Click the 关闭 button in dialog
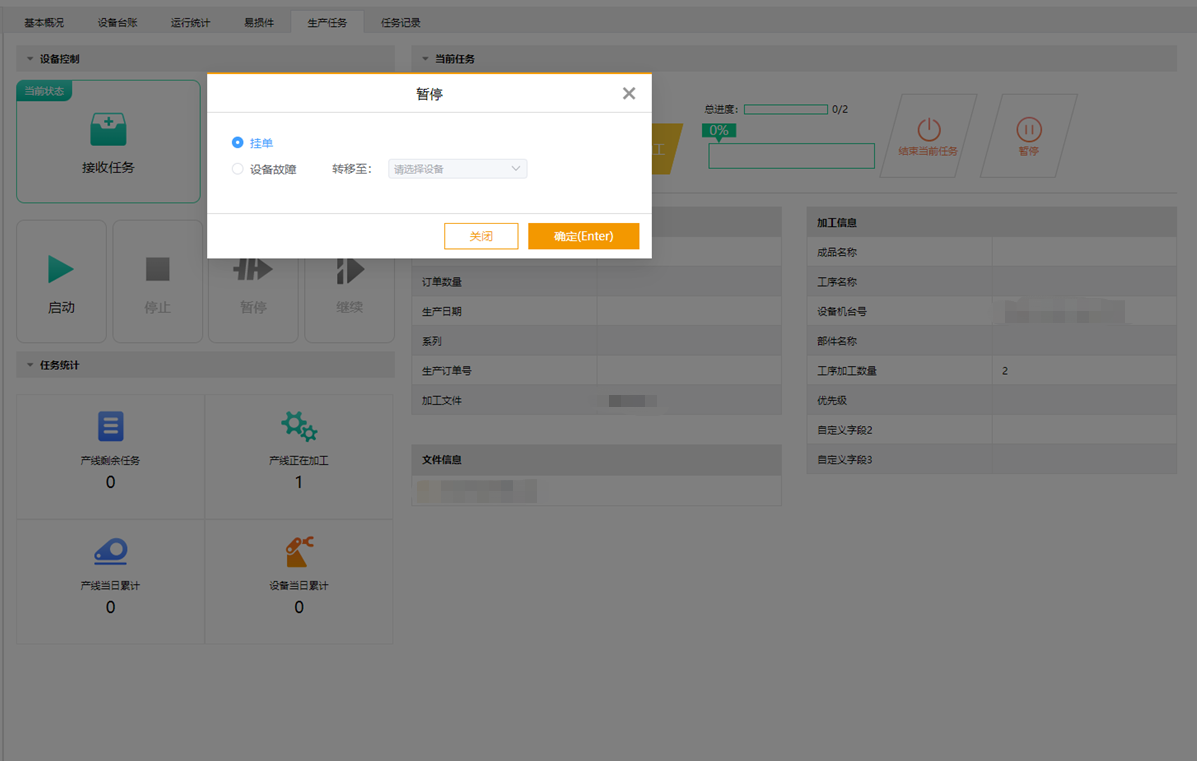1197x761 pixels. pos(481,236)
